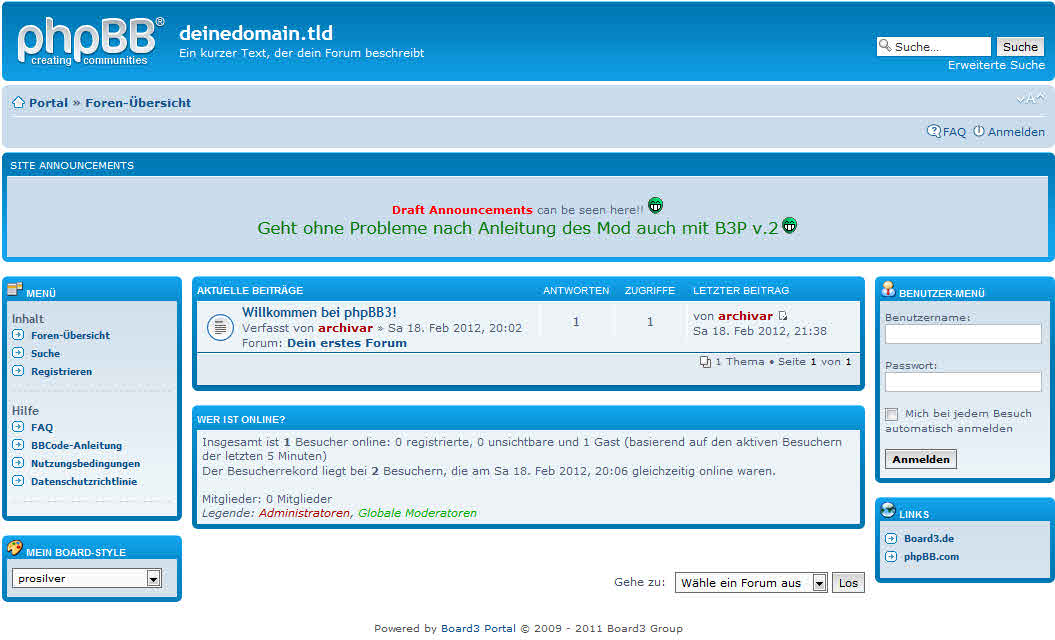
Task: Click the phpBB logo image
Action: tap(90, 42)
